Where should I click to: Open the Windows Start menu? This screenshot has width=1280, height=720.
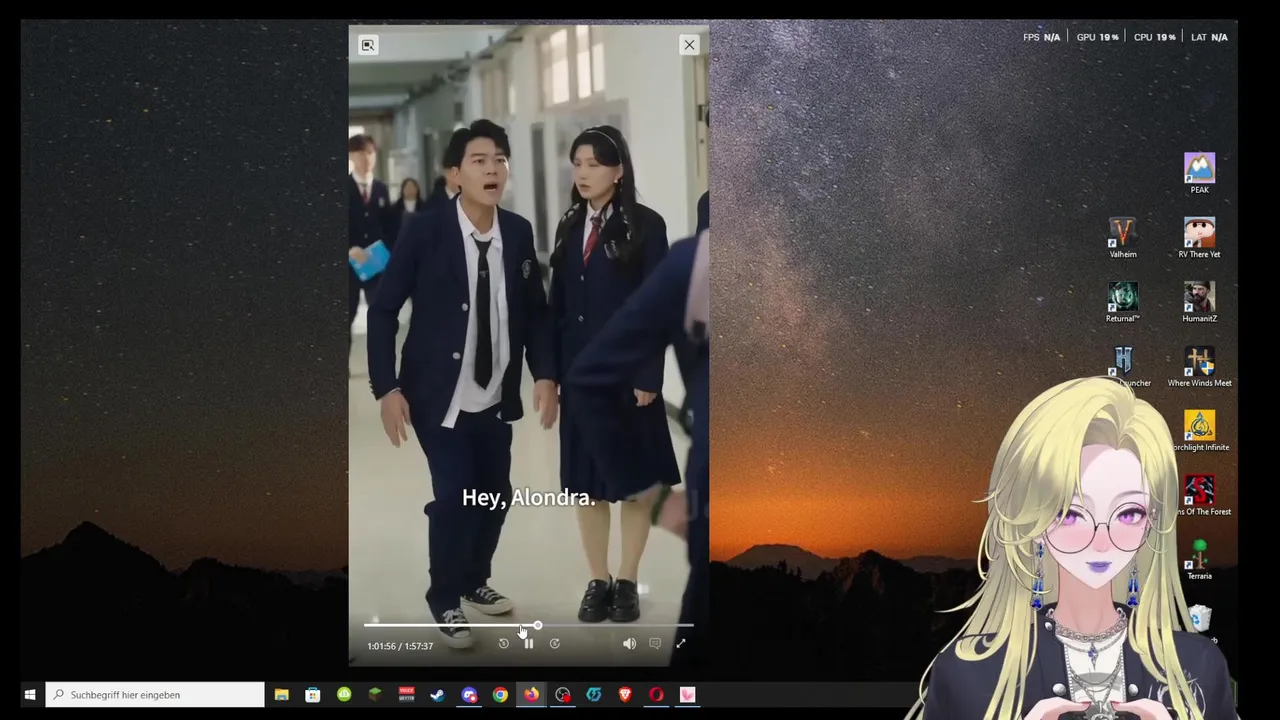(30, 695)
